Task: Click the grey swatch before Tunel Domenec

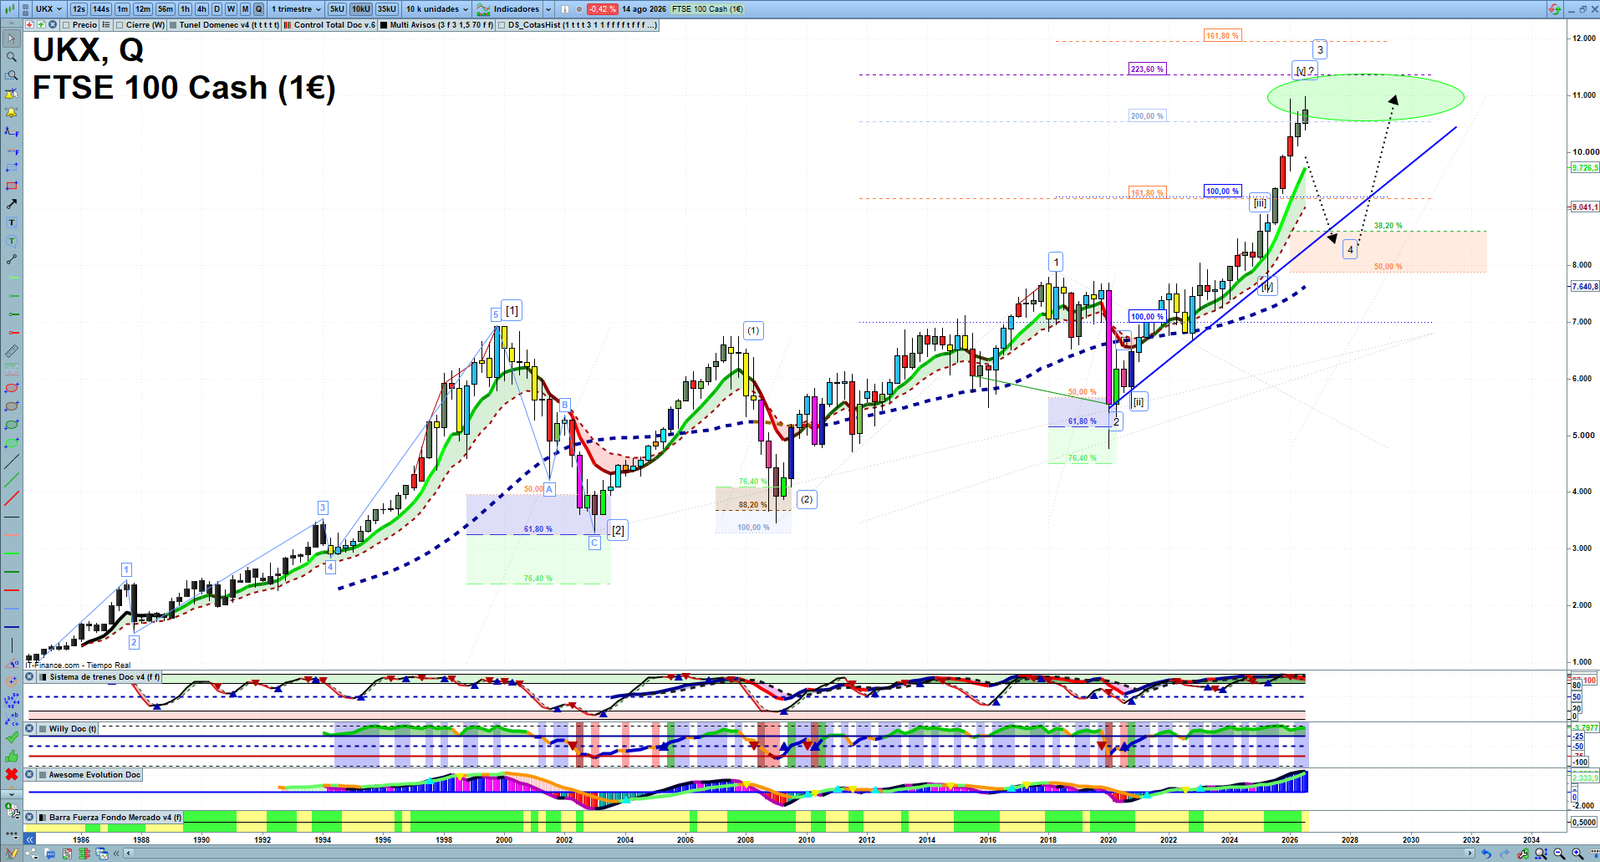Action: tap(173, 24)
